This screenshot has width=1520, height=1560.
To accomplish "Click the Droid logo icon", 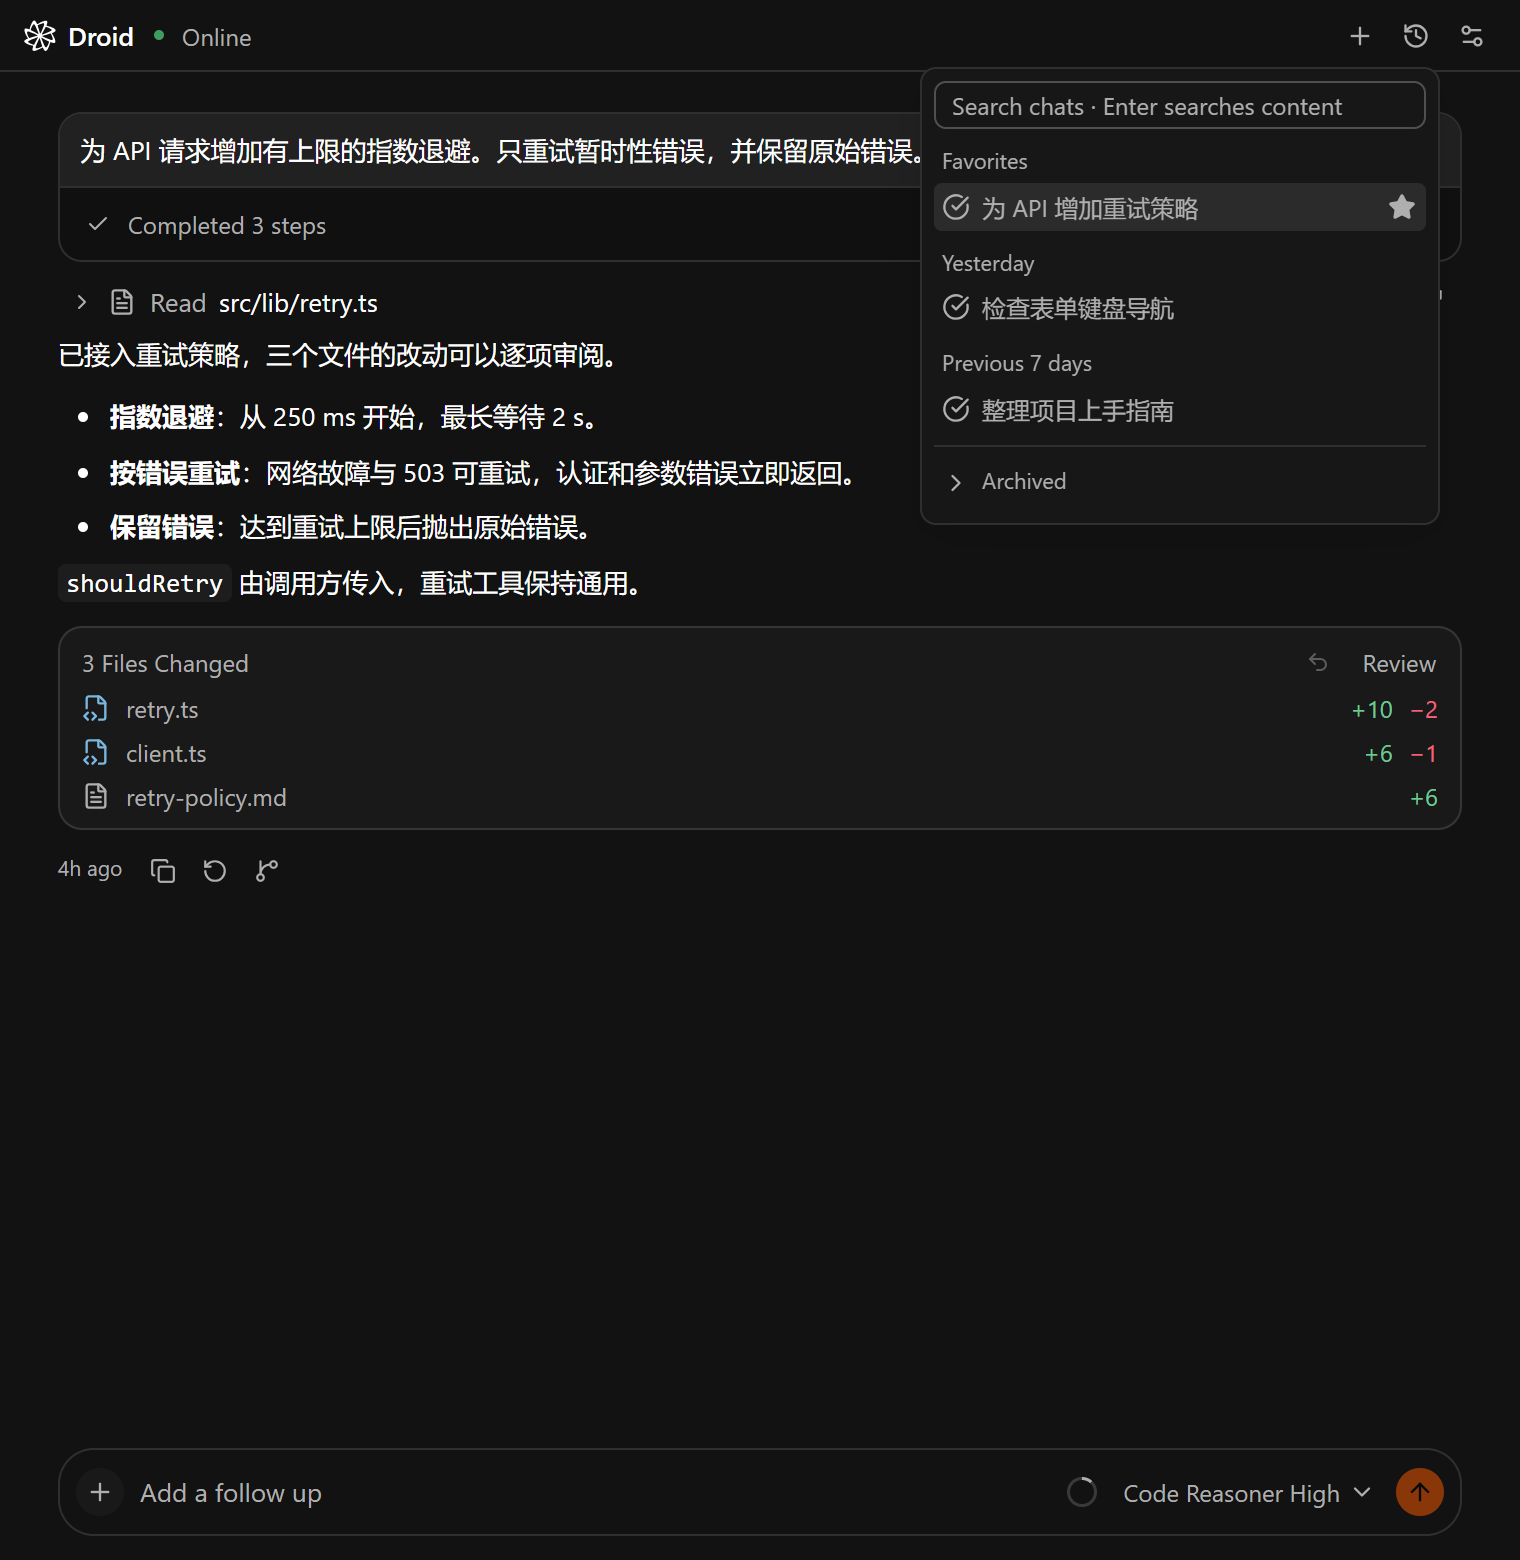I will pyautogui.click(x=40, y=36).
